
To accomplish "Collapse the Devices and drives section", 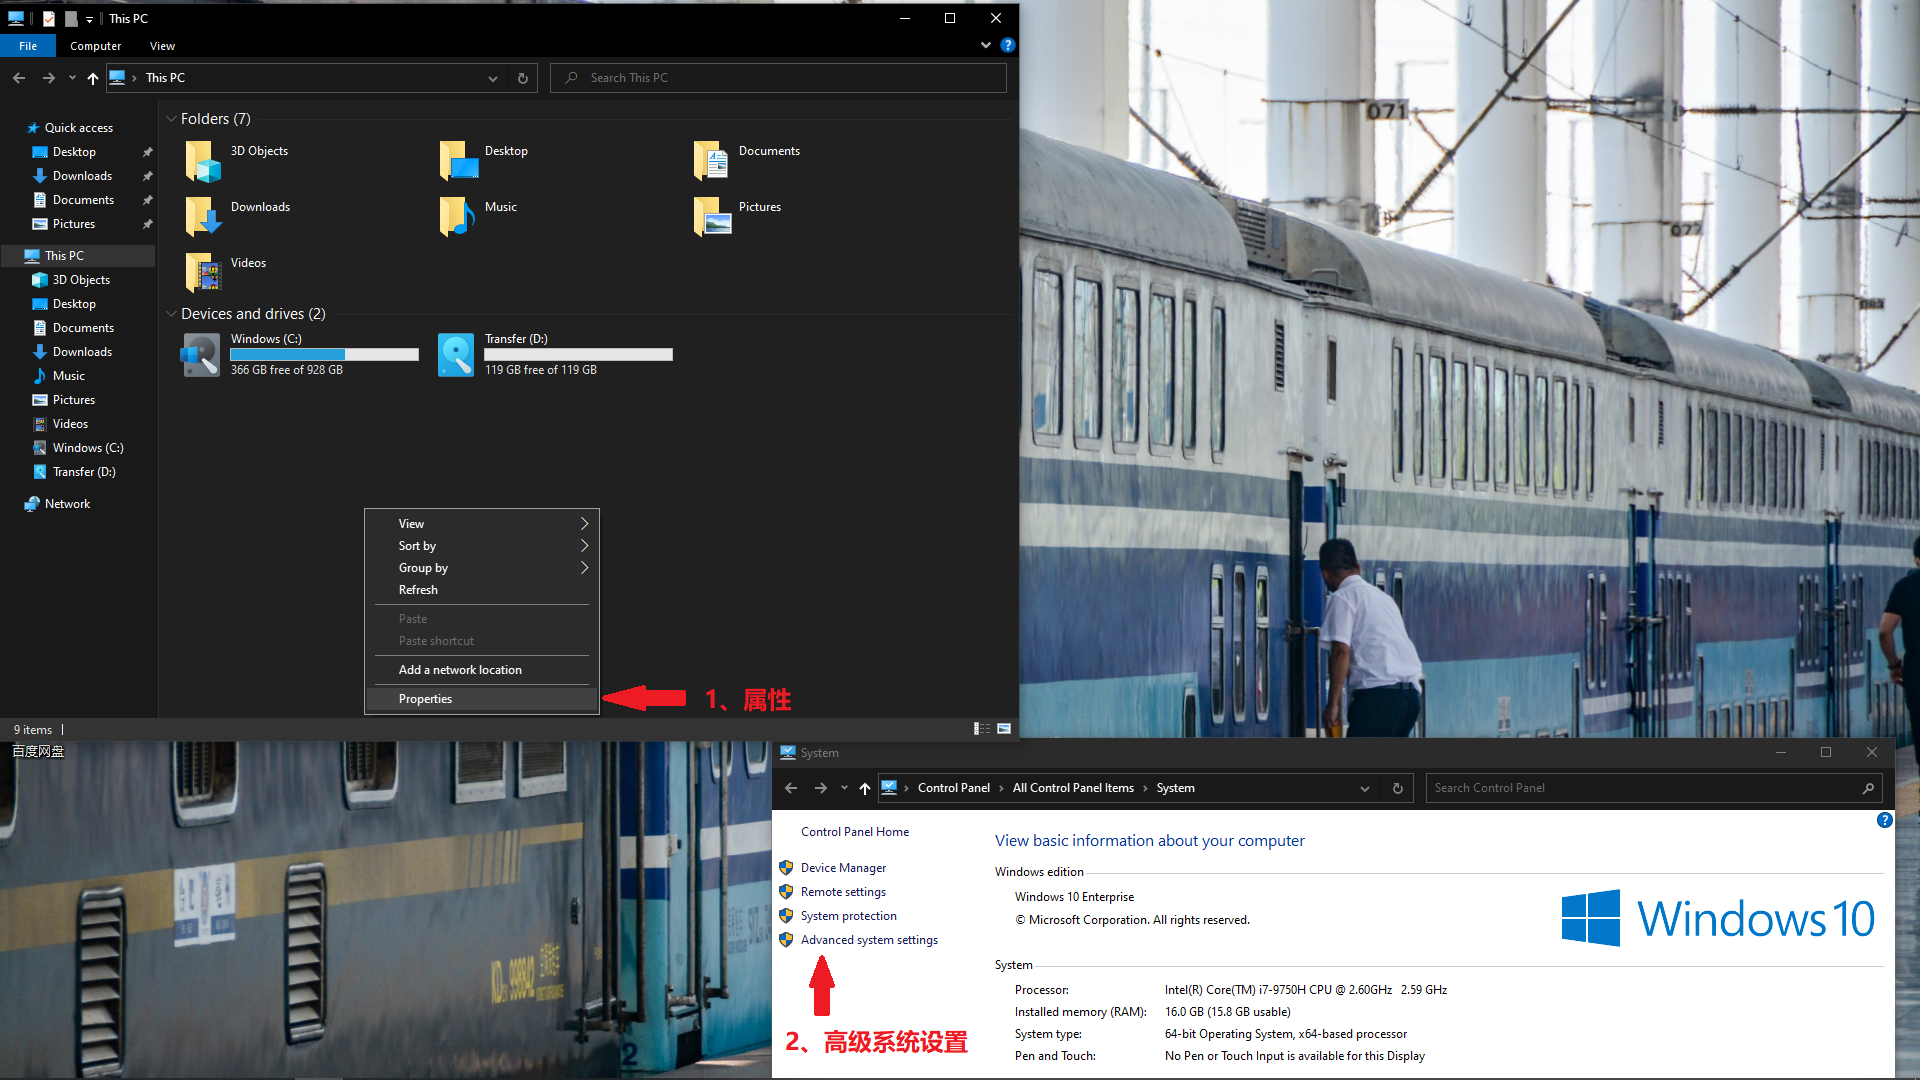I will pos(171,313).
